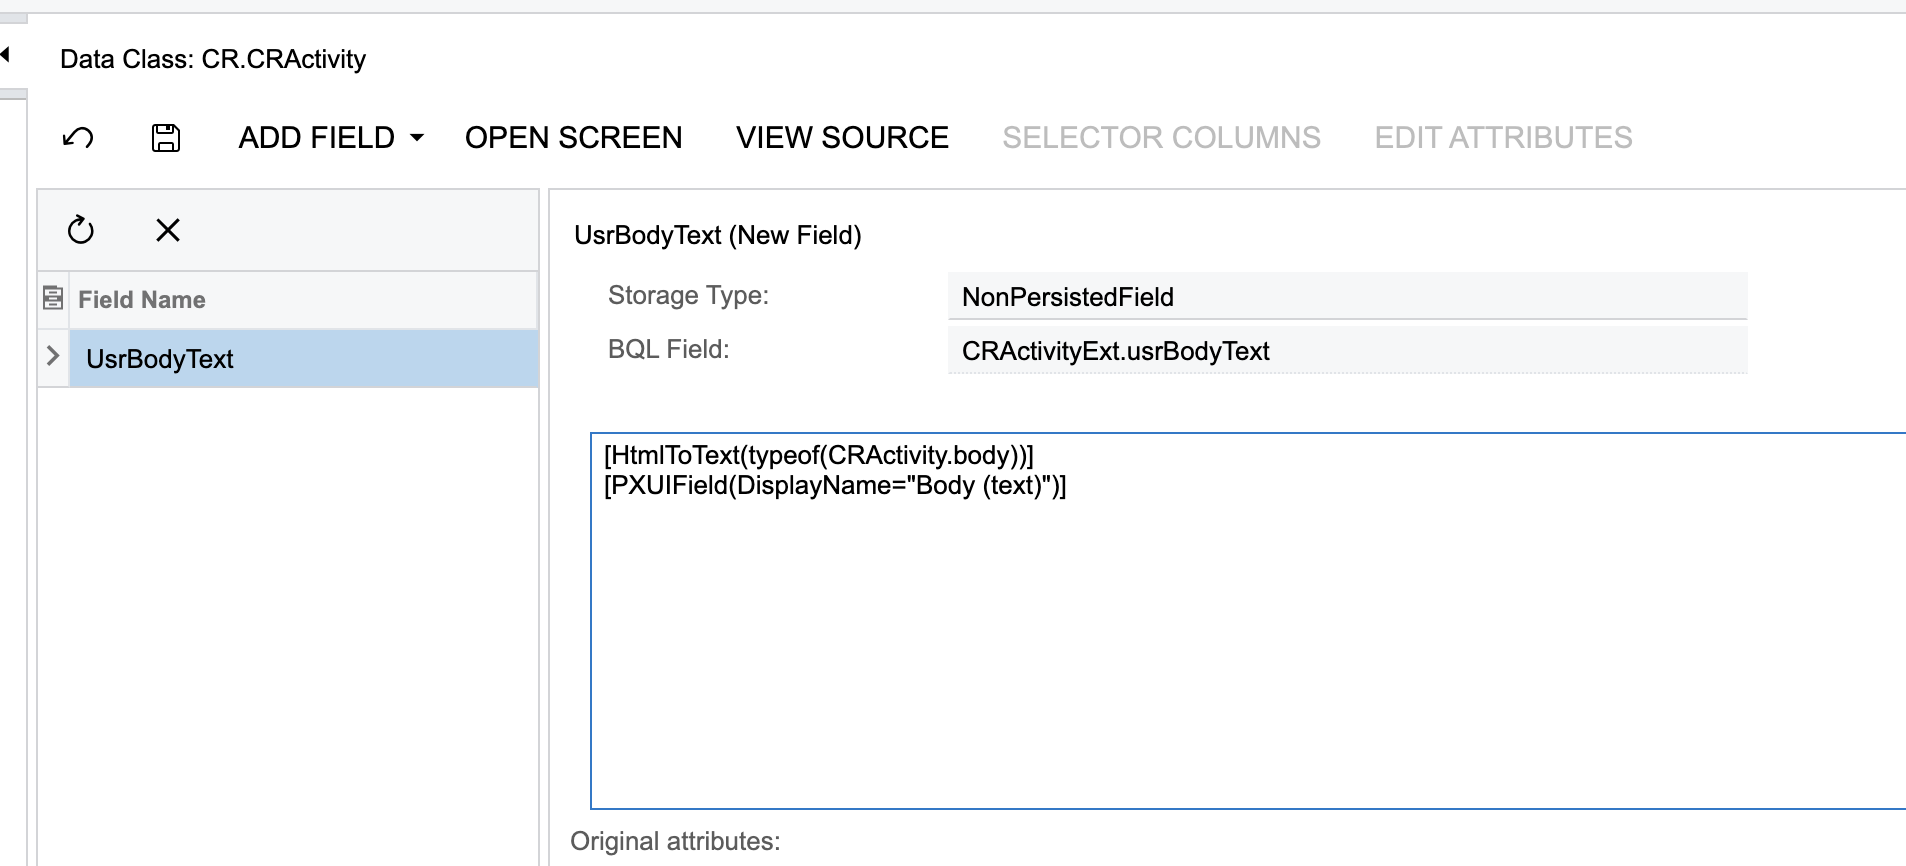Image resolution: width=1906 pixels, height=866 pixels.
Task: Open the ADD FIELD dropdown arrow
Action: click(x=418, y=138)
